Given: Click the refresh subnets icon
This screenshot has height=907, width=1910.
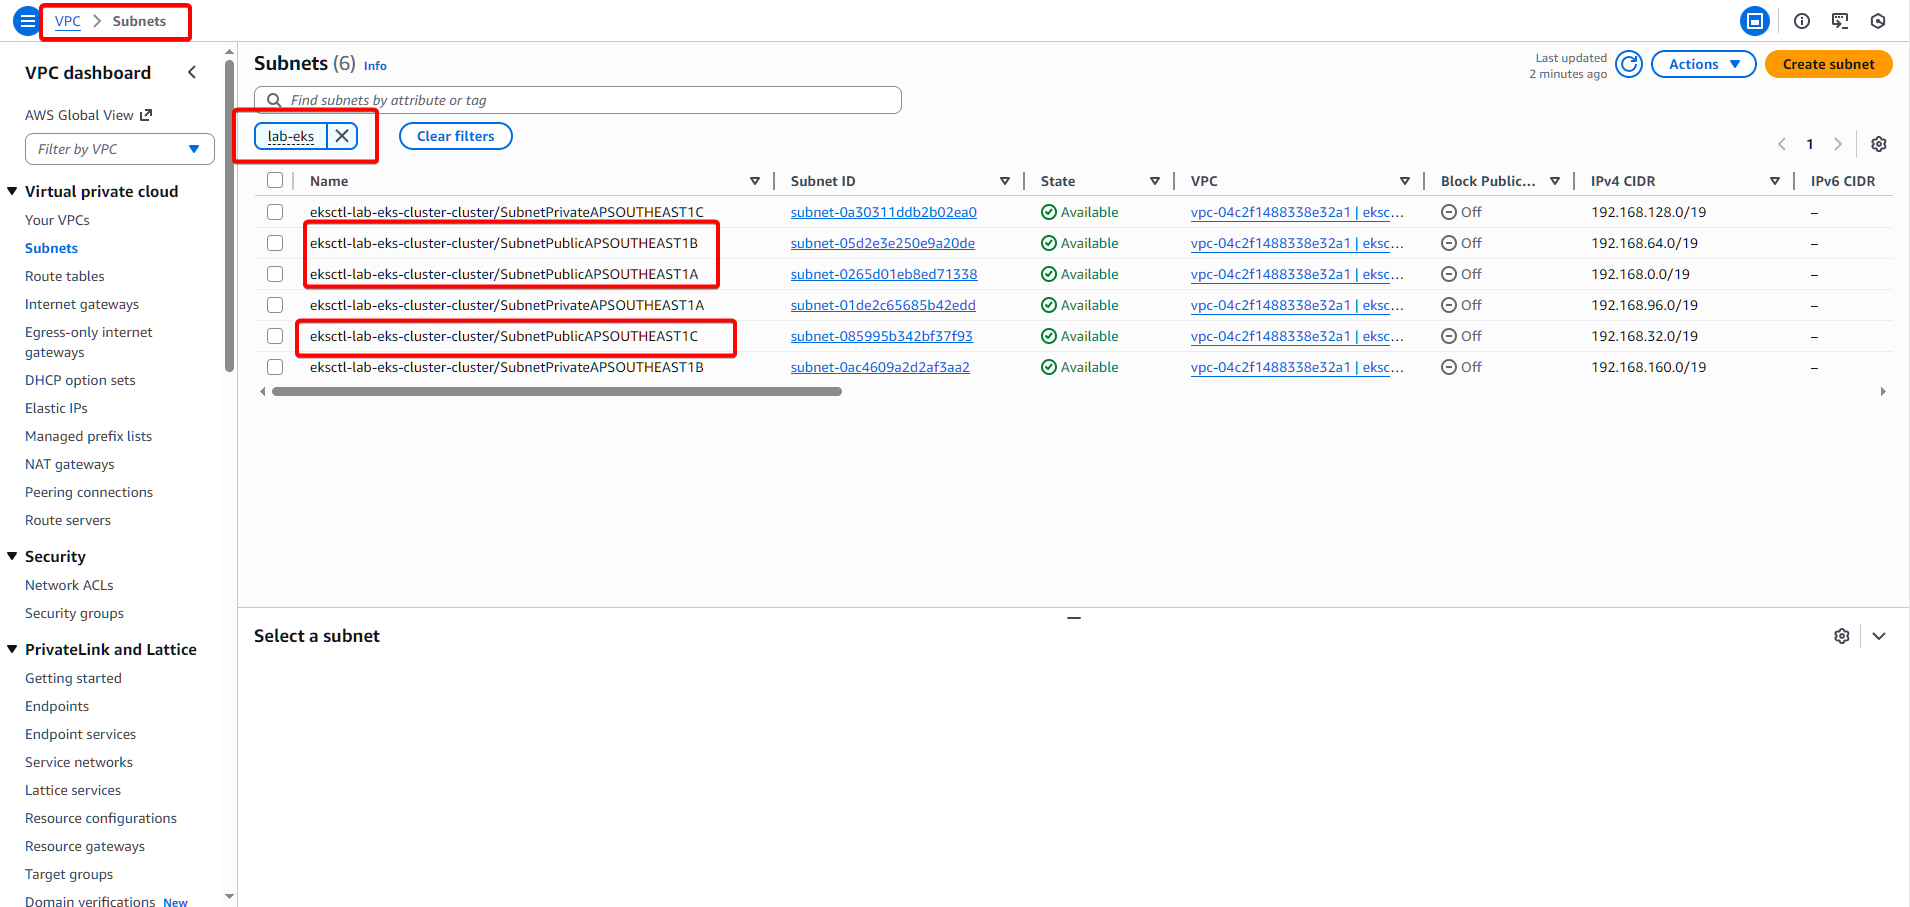Looking at the screenshot, I should (1629, 65).
